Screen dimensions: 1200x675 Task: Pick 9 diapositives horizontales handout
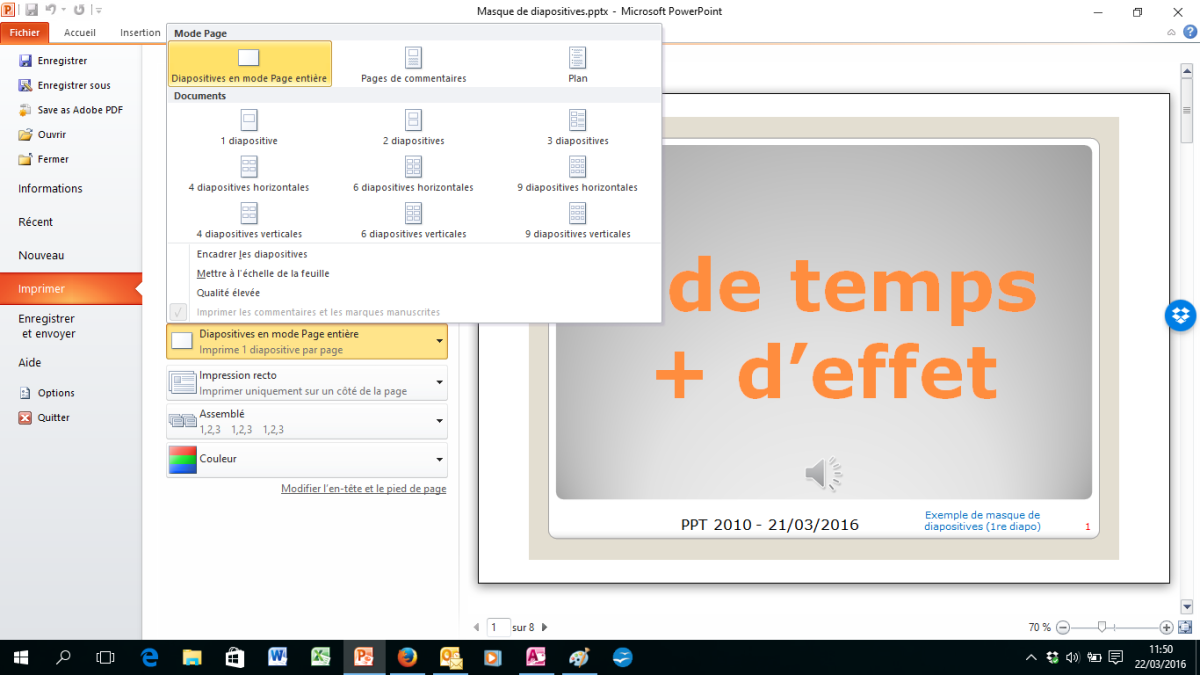(578, 174)
